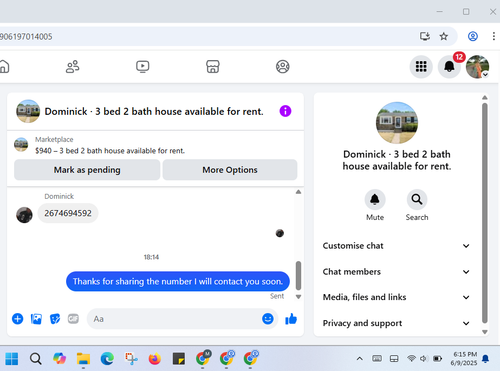Screen dimensions: 500x371
Task: Open Windows notification center bell
Action: pyautogui.click(x=486, y=359)
